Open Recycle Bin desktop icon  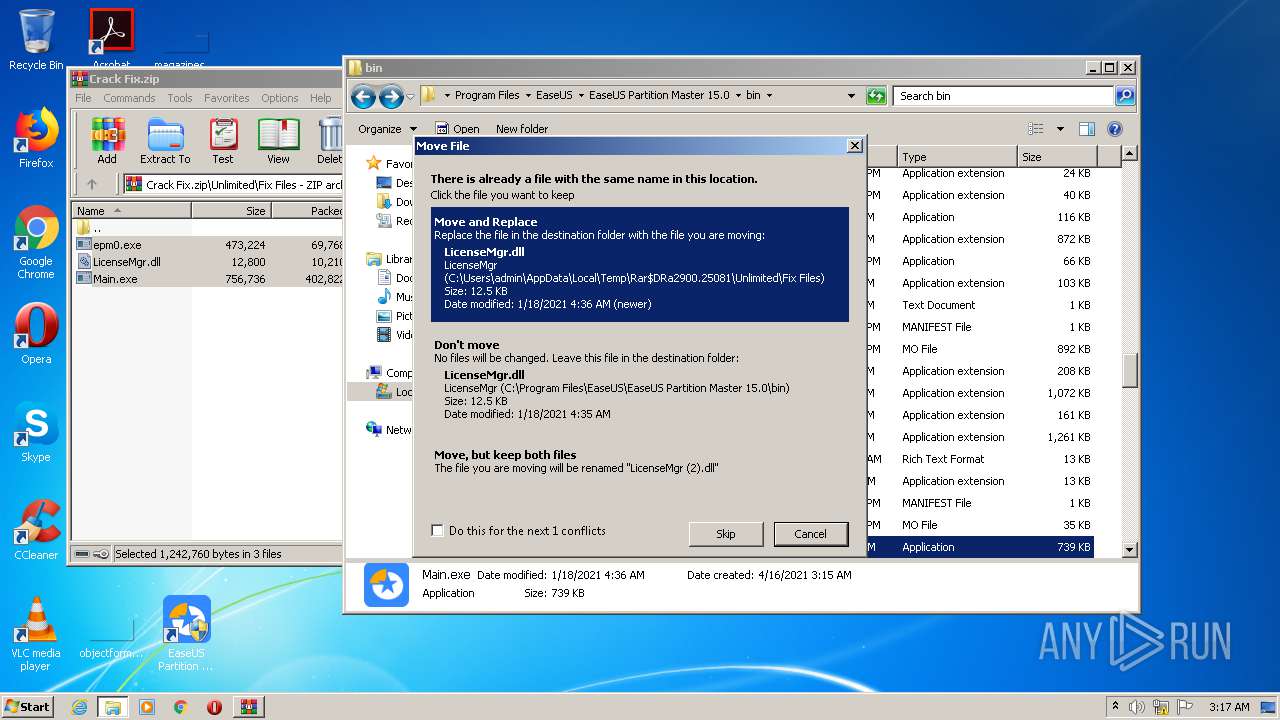tap(36, 40)
